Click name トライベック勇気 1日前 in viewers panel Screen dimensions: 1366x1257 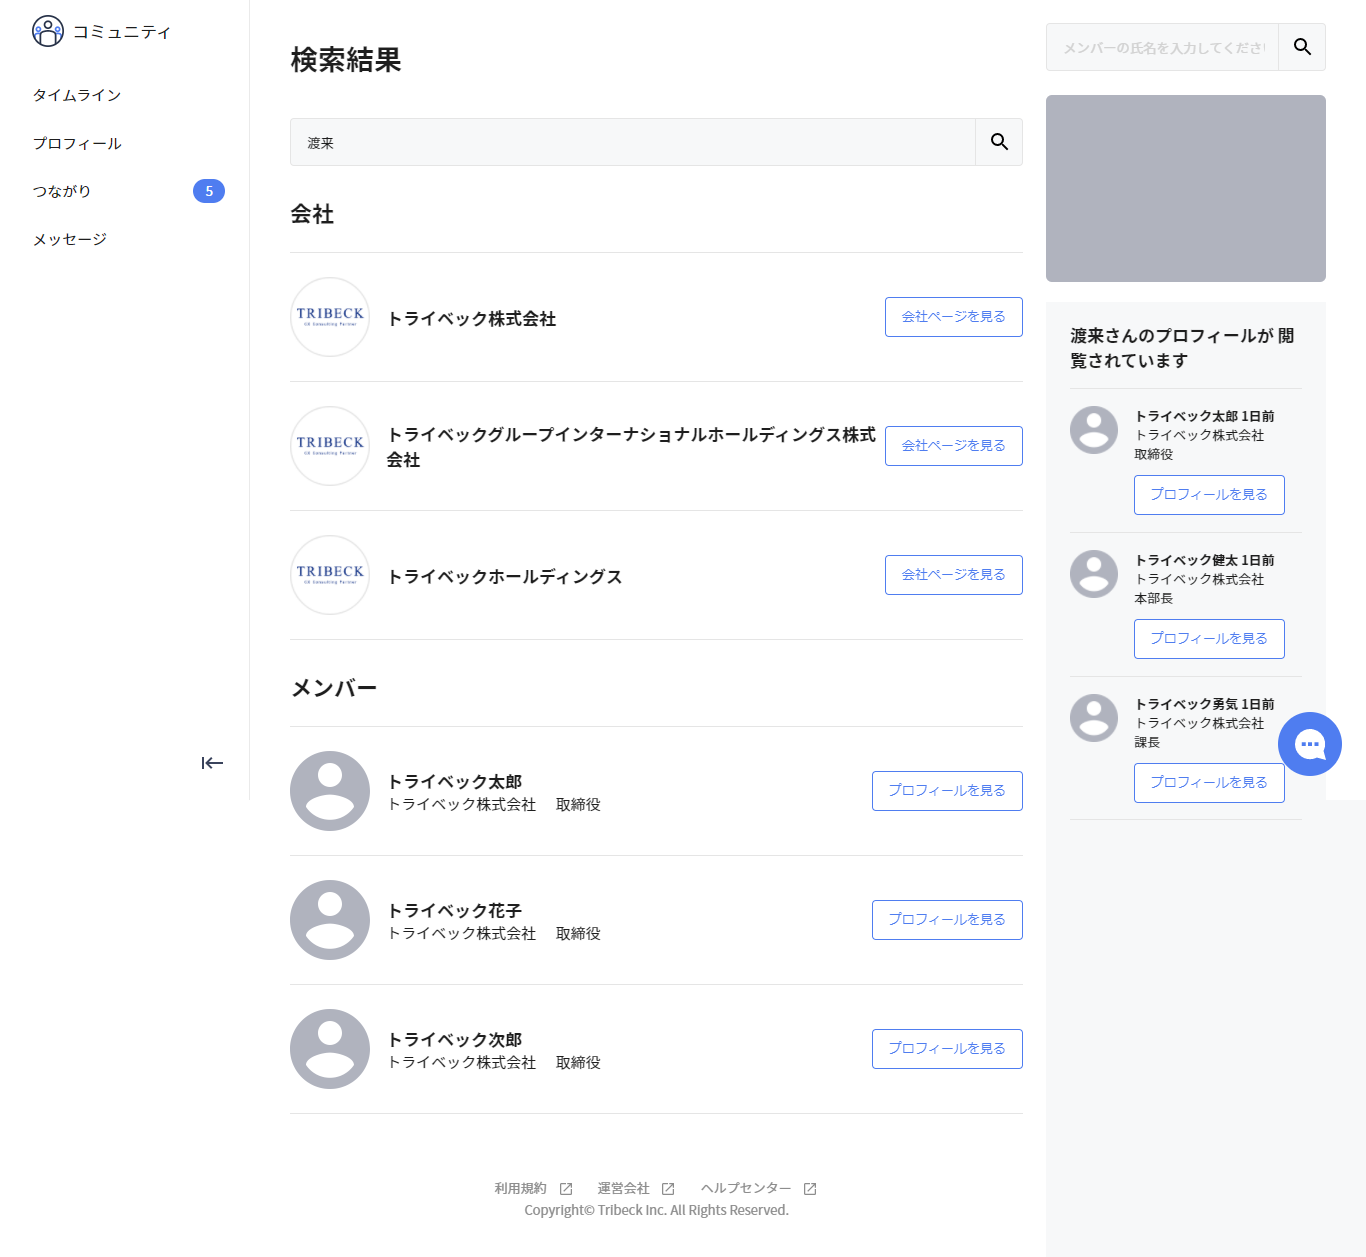point(1205,704)
